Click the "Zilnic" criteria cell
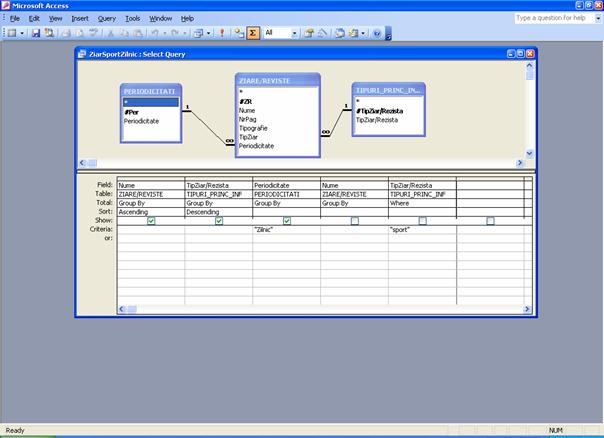This screenshot has width=604, height=438. pyautogui.click(x=287, y=230)
